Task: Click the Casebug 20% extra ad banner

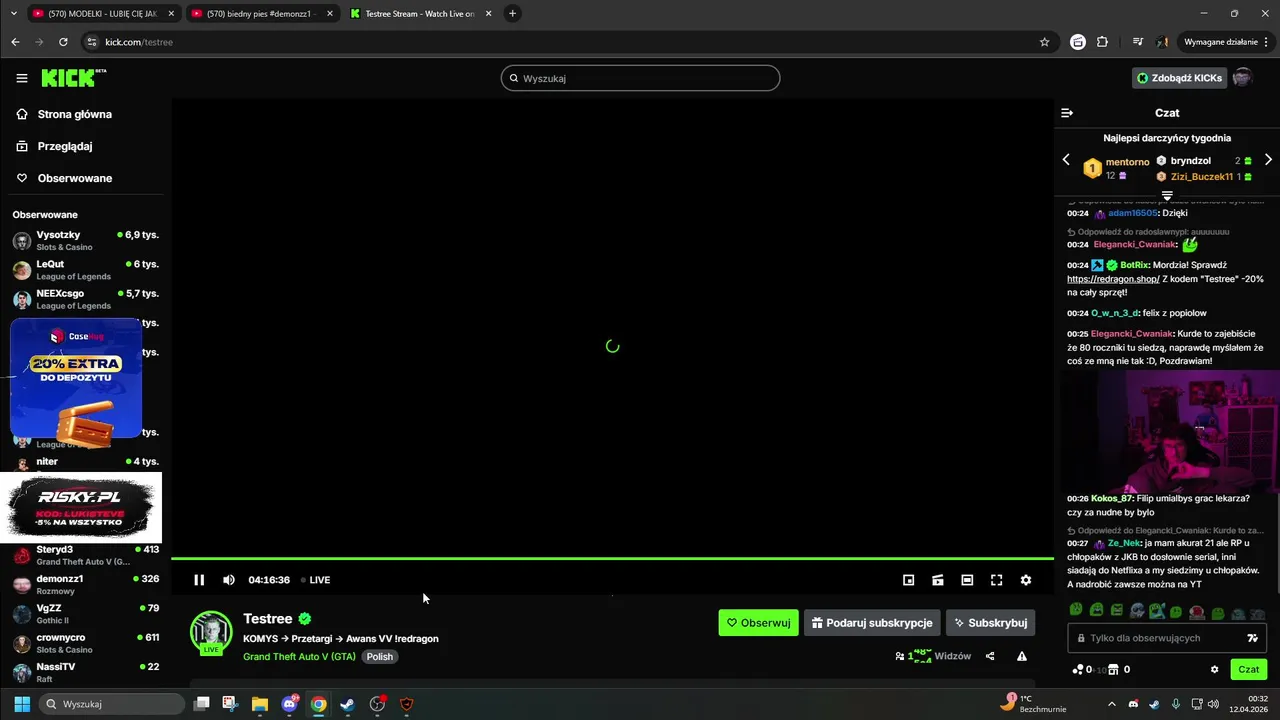Action: 76,379
